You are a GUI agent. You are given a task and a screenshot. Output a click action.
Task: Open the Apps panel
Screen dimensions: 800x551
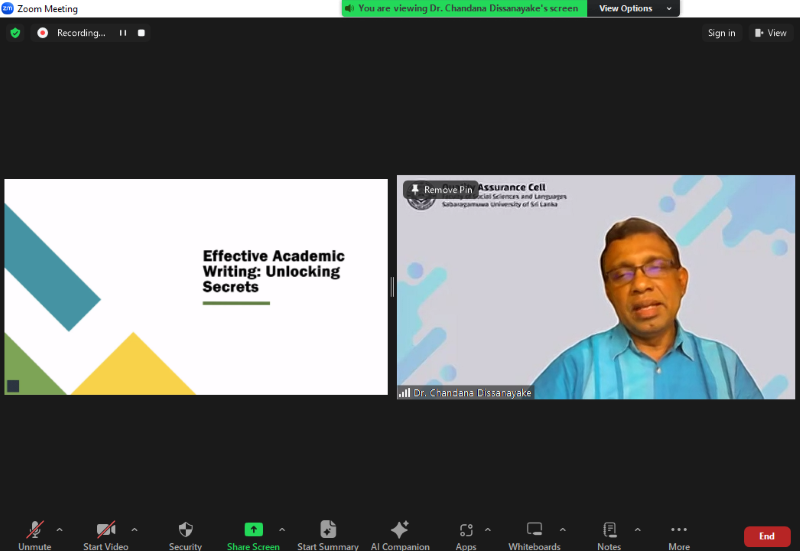tap(466, 531)
